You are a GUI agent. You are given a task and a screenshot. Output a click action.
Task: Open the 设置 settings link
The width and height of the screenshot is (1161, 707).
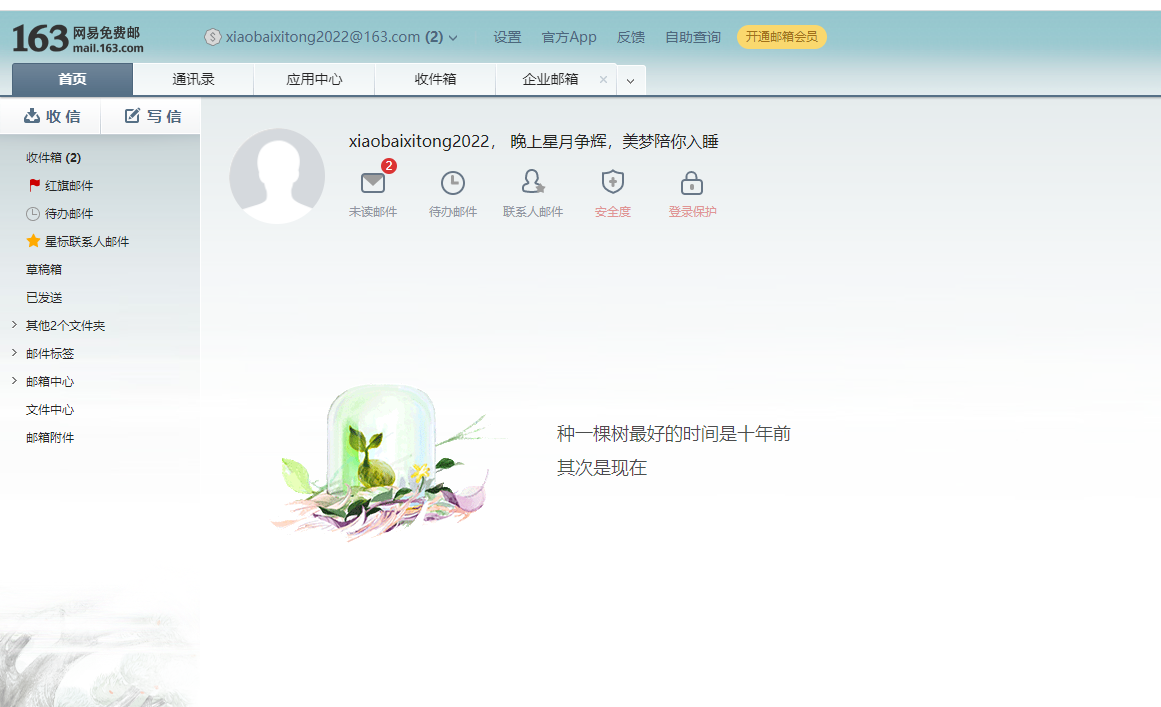point(507,37)
